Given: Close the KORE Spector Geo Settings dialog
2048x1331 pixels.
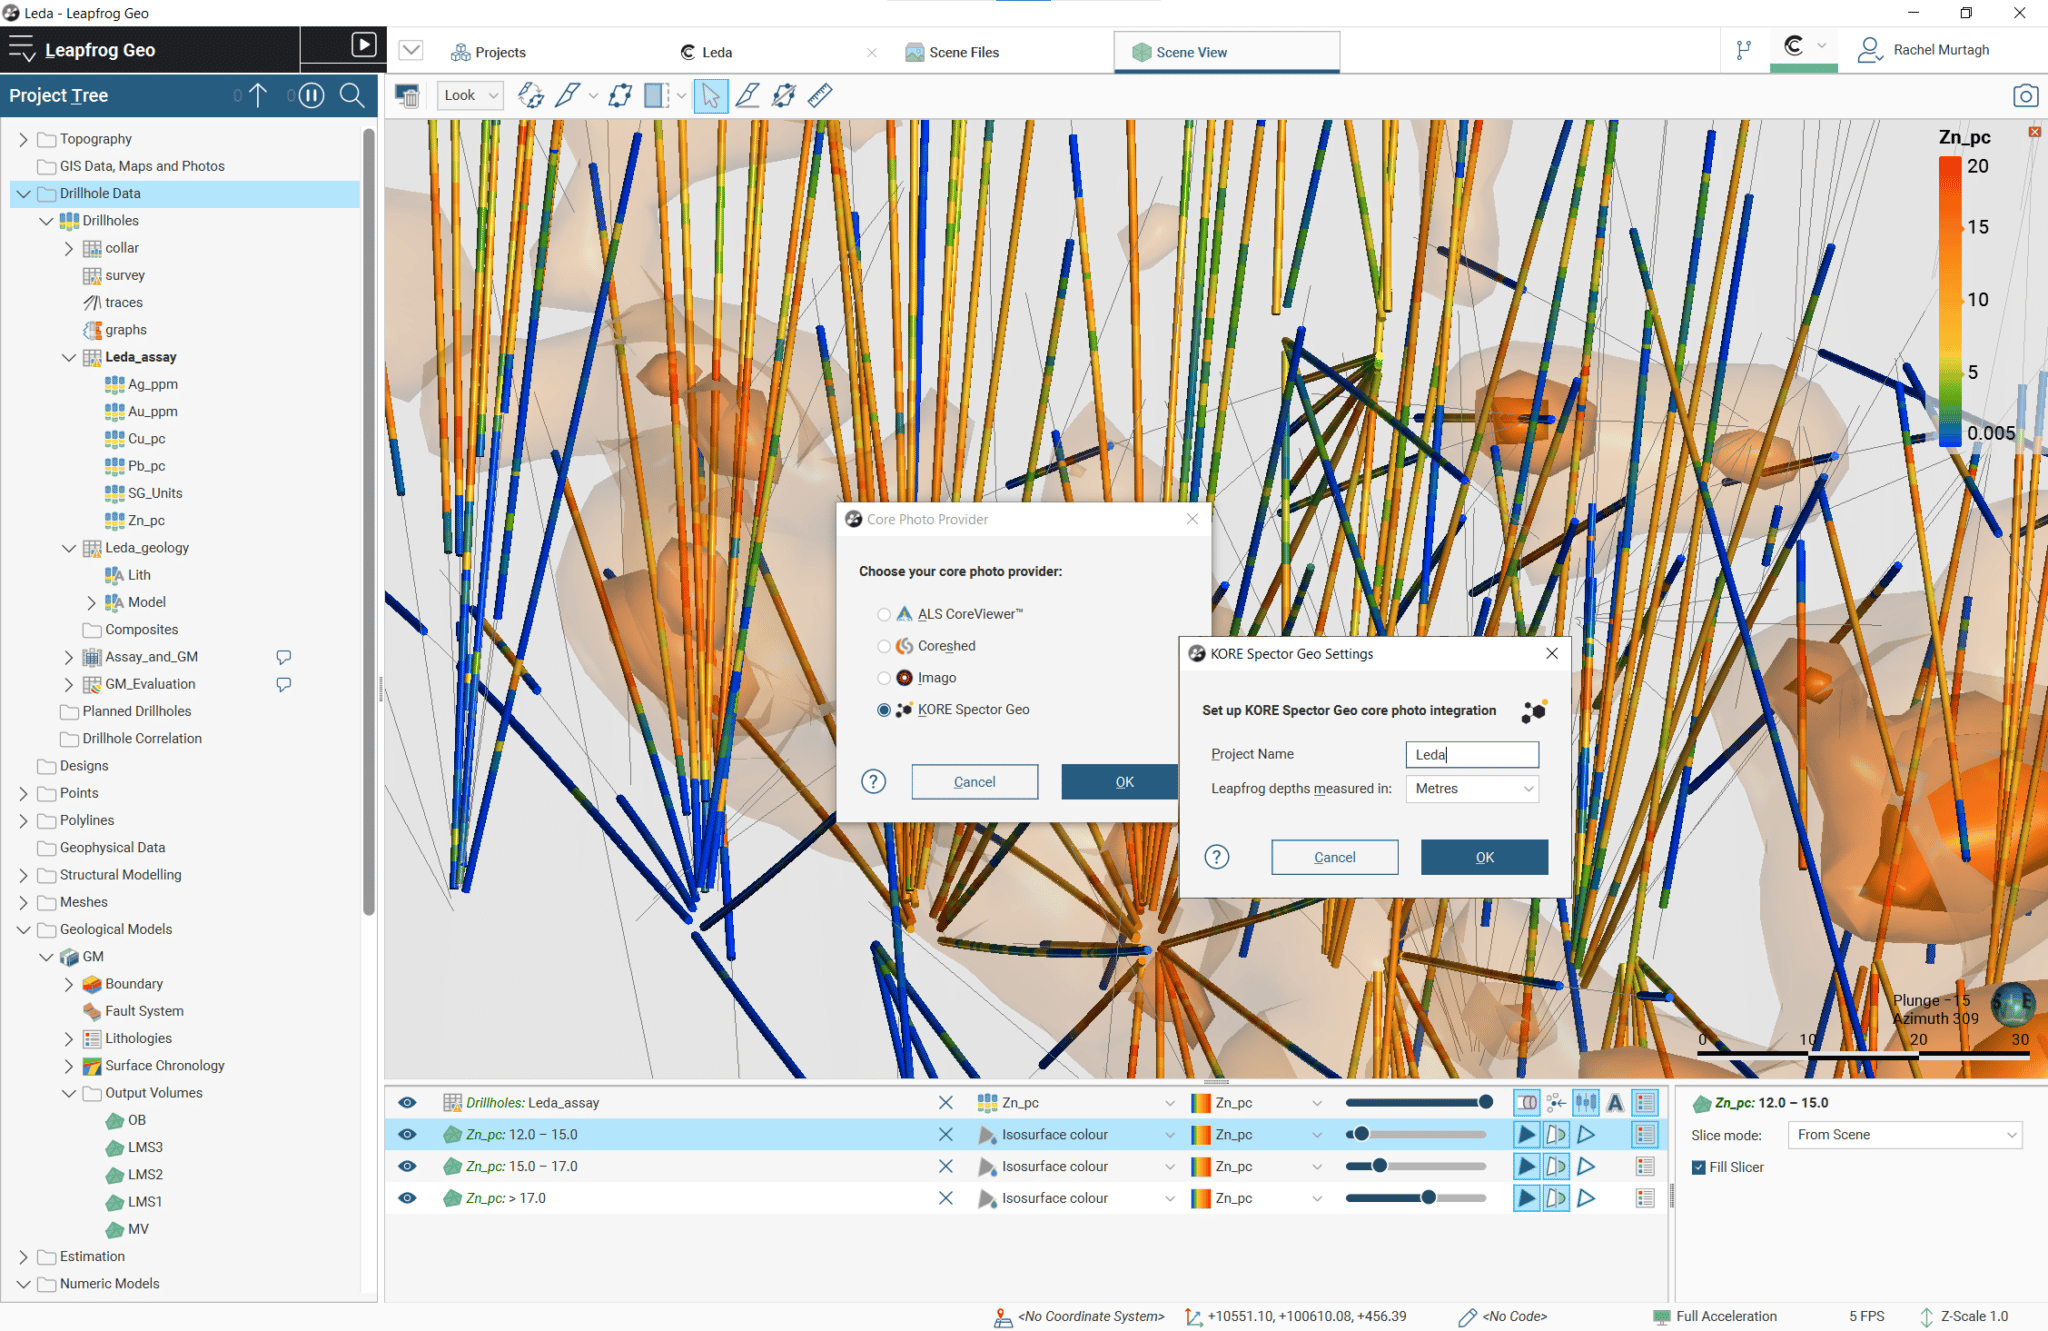Looking at the screenshot, I should click(1552, 653).
